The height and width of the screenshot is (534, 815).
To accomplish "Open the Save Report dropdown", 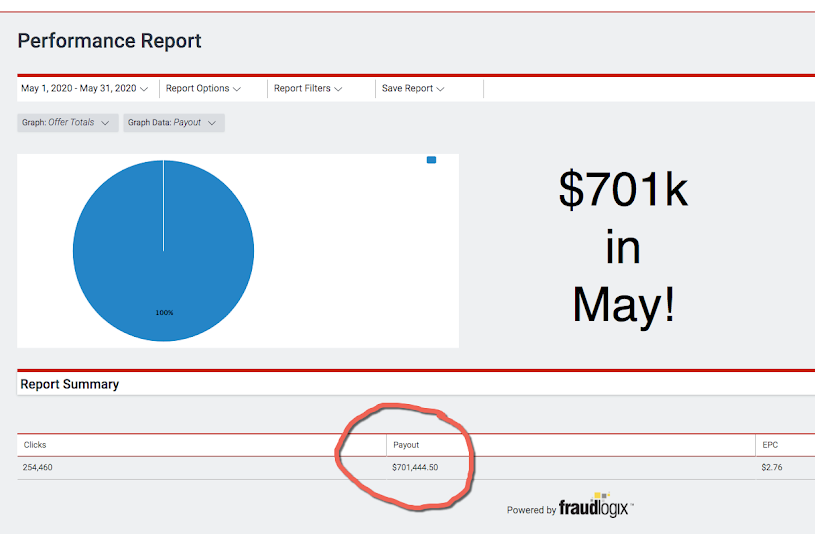I will click(x=413, y=88).
